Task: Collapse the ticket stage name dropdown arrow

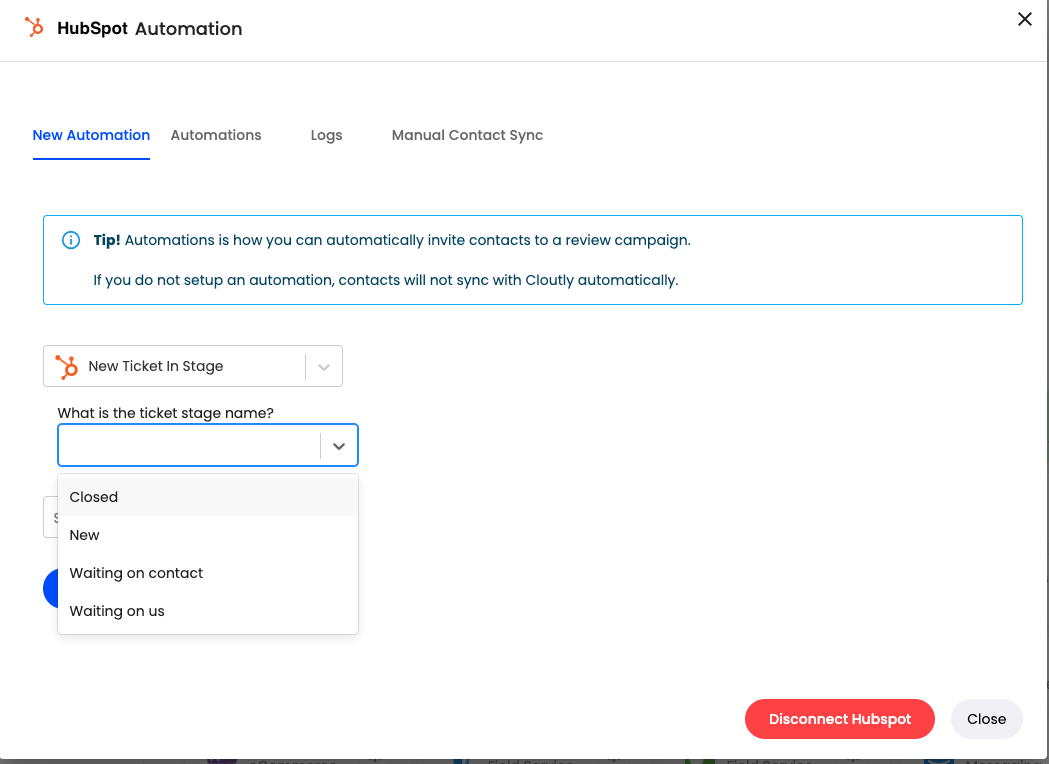Action: pos(339,446)
